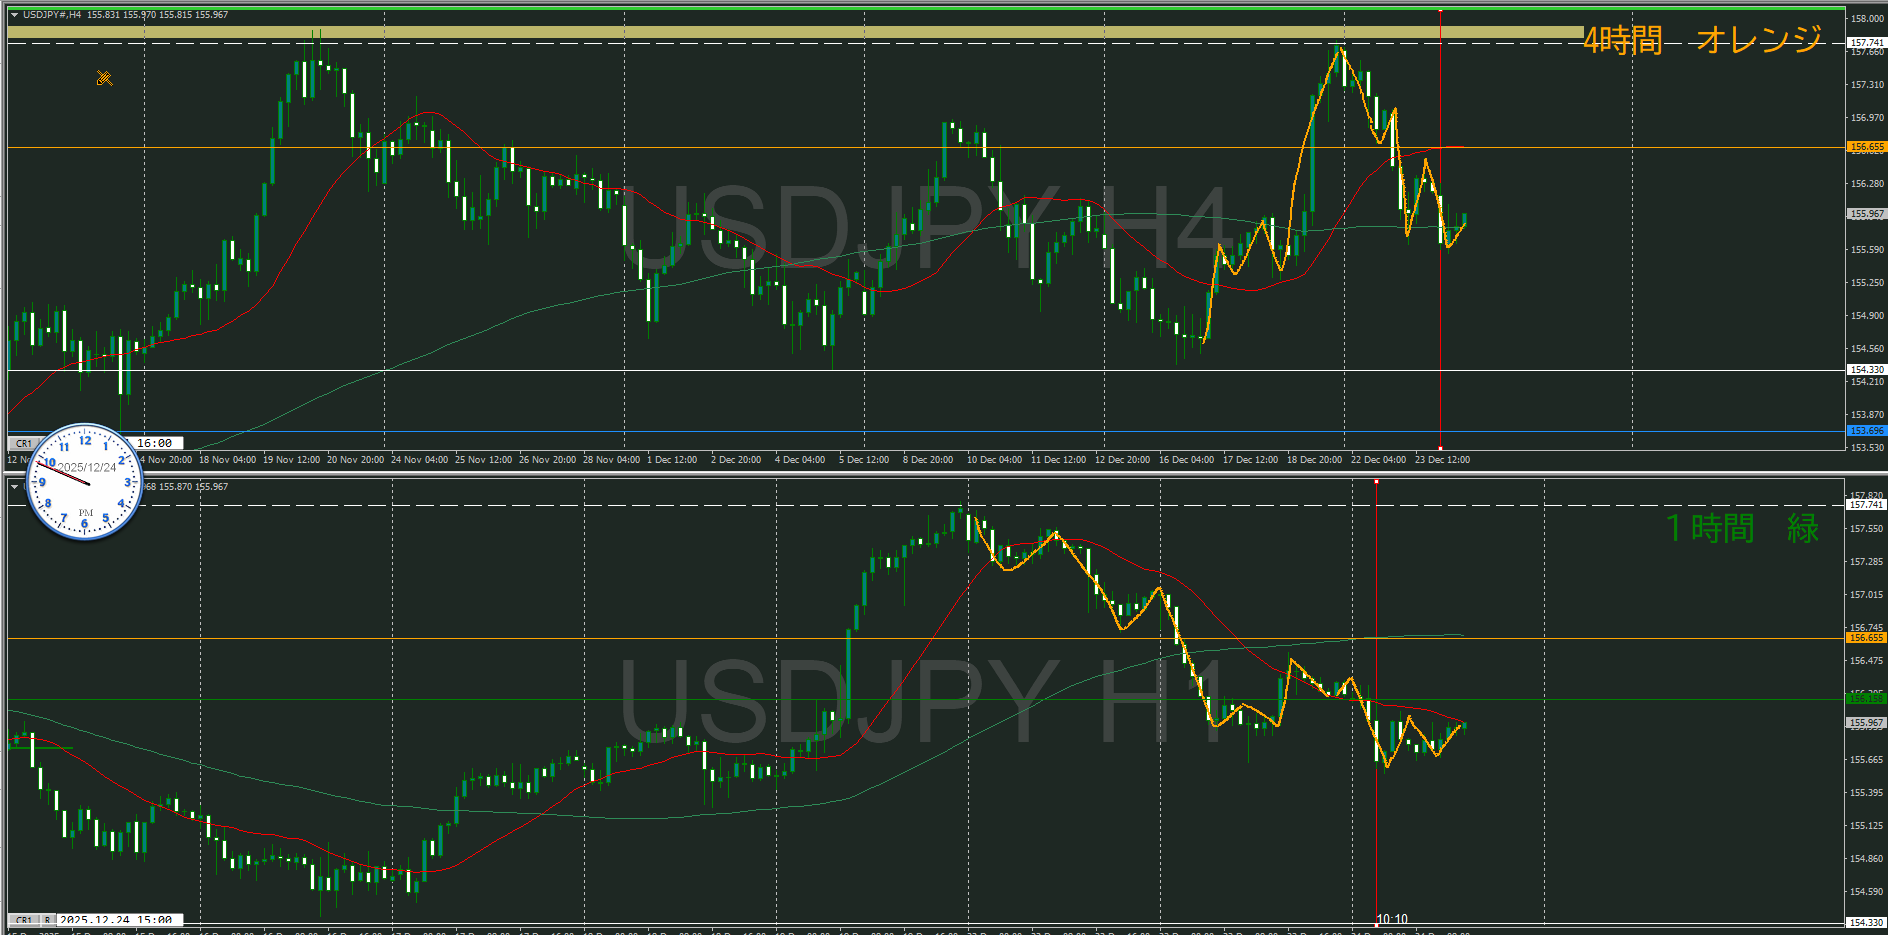Open the lower H1 chart's title dropdown arrow
This screenshot has height=935, width=1888.
click(x=14, y=487)
